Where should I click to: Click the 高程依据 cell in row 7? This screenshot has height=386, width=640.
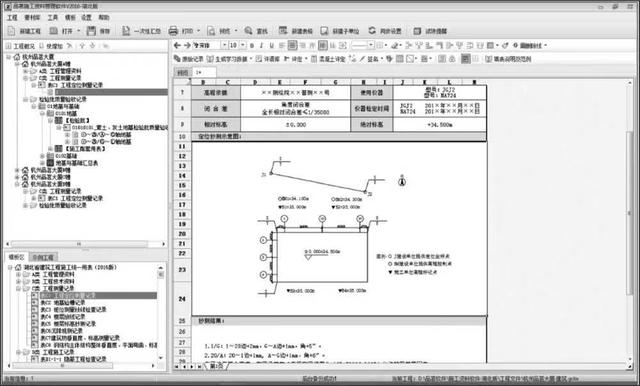(216, 92)
